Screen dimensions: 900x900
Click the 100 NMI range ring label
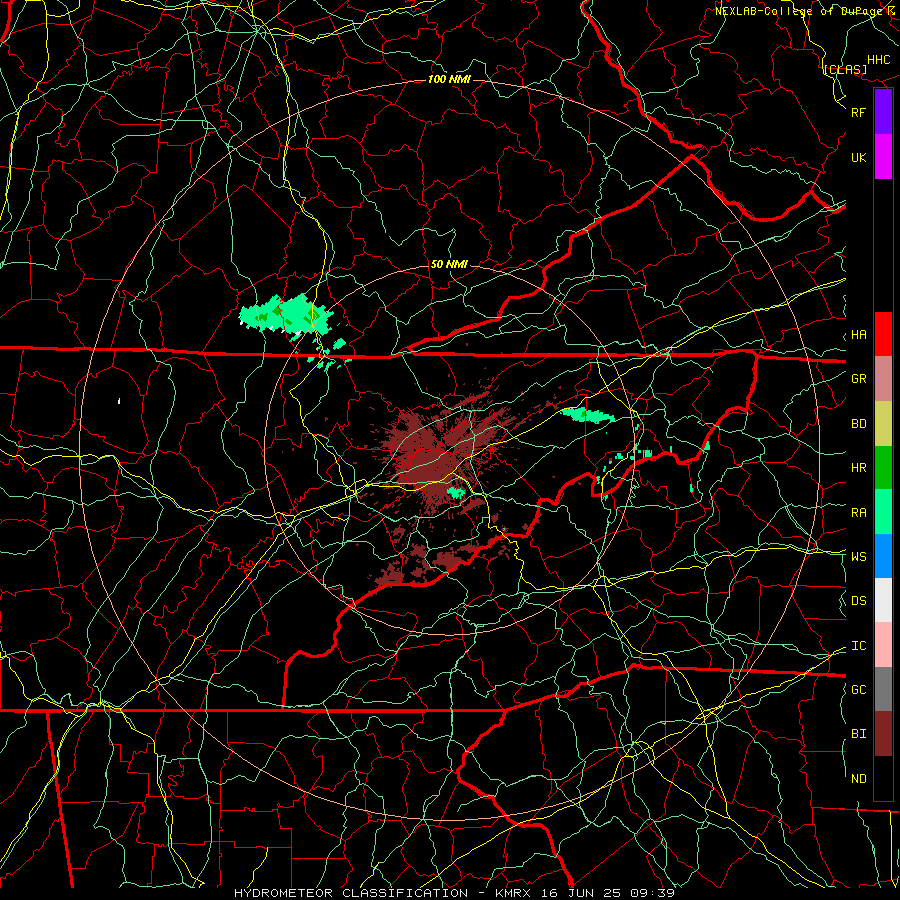(x=449, y=79)
